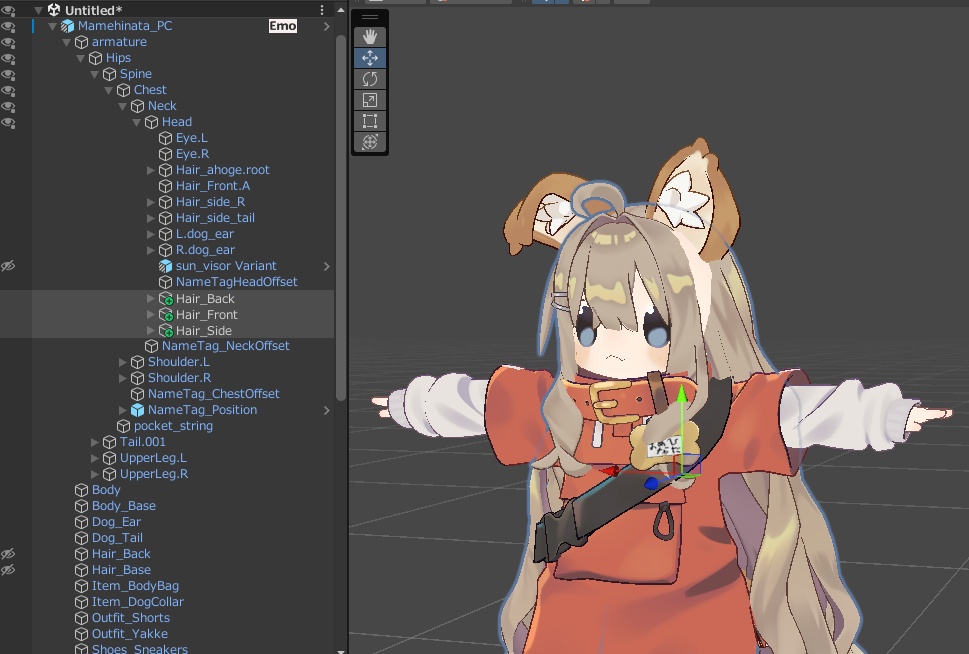Expand UpperLeg.R
The width and height of the screenshot is (969, 654).
pyautogui.click(x=94, y=474)
